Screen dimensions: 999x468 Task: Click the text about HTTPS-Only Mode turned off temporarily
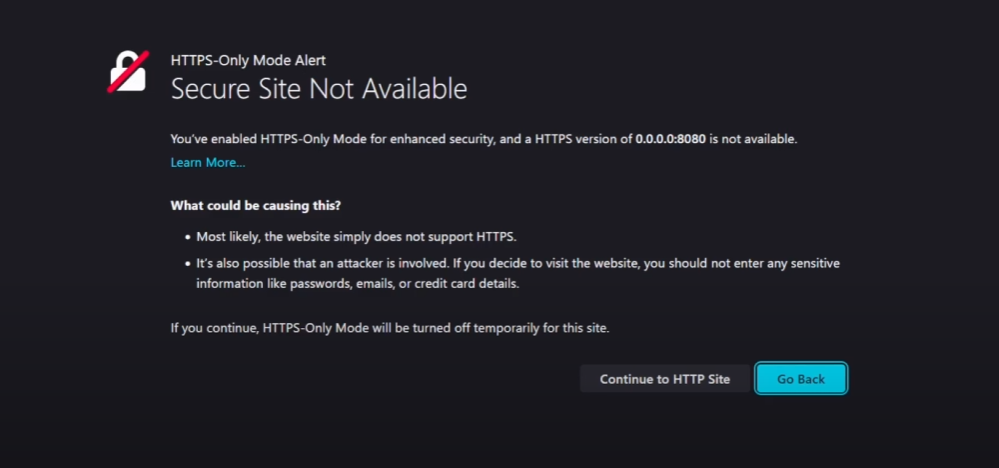390,329
